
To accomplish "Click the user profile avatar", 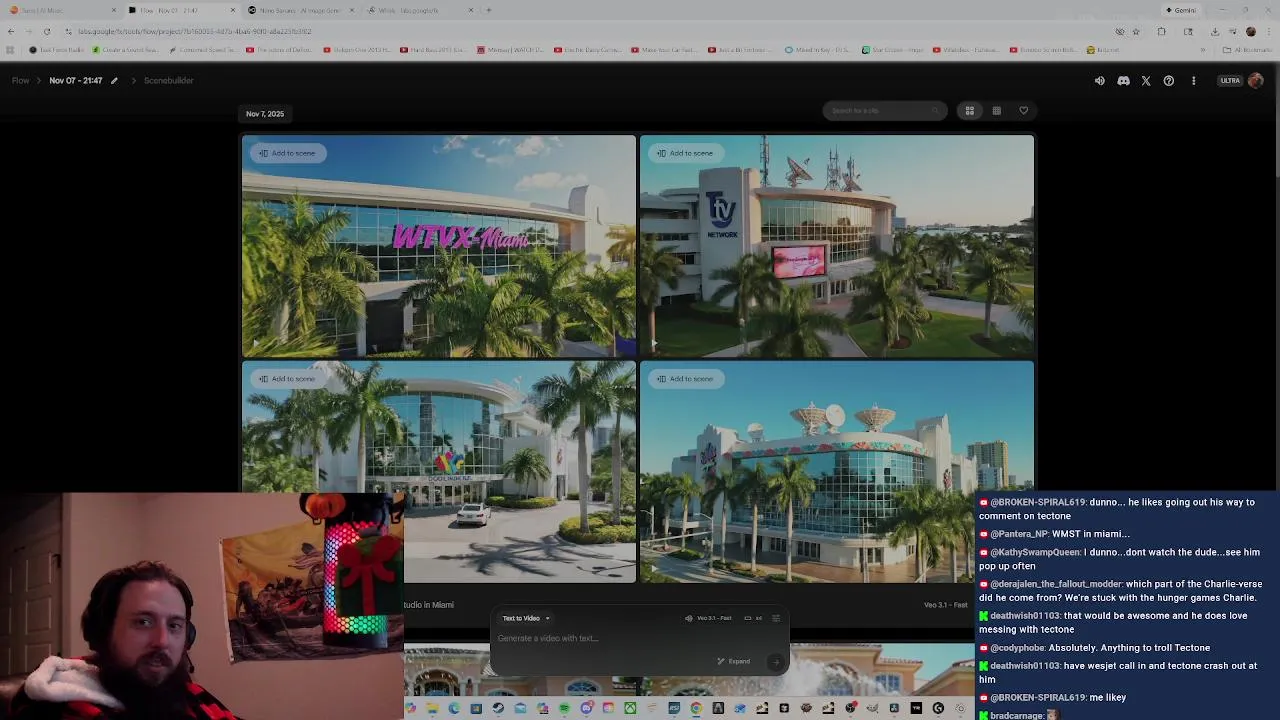I will [1256, 80].
